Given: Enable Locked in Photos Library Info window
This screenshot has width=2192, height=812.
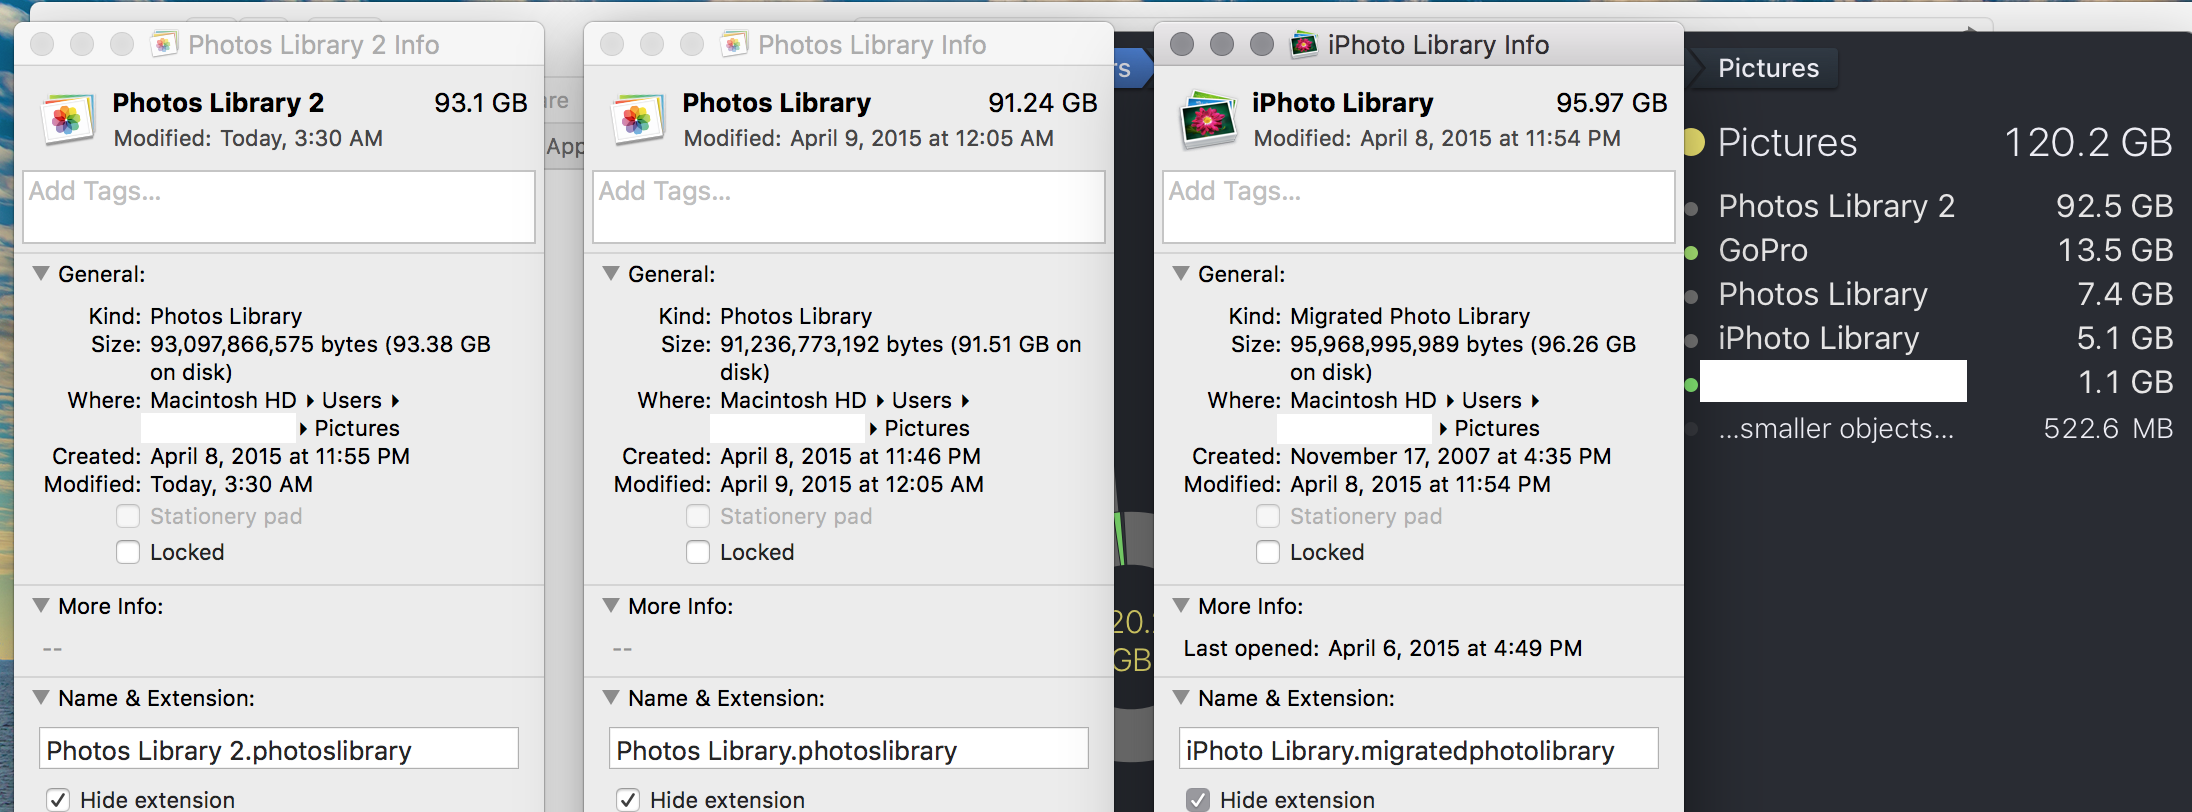Looking at the screenshot, I should (x=698, y=552).
